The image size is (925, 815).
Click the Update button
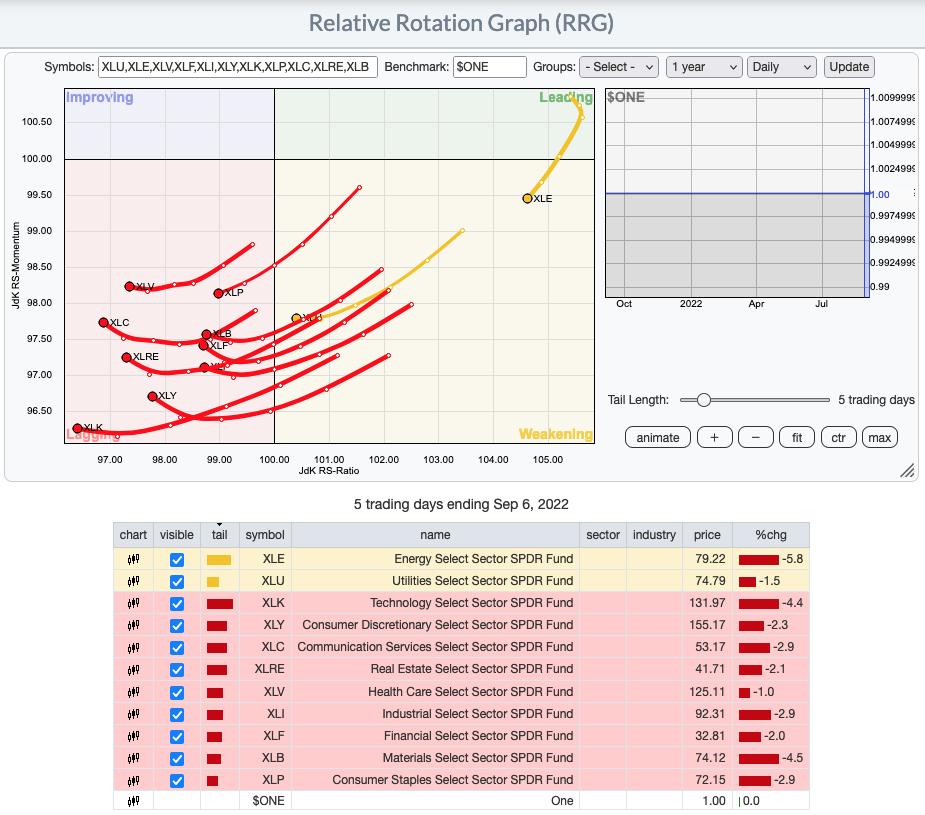(x=849, y=67)
